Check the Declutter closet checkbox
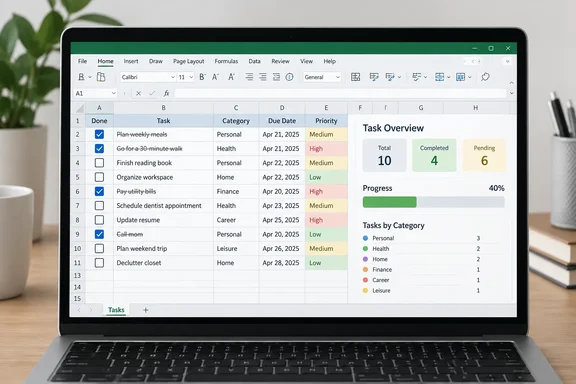This screenshot has height=384, width=576. coord(99,263)
